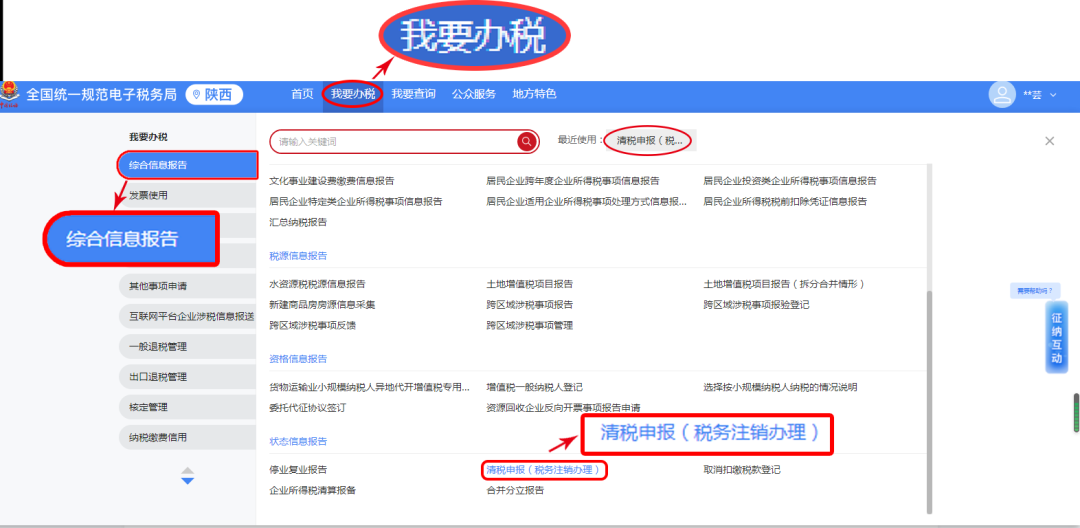1080x528 pixels.
Task: Open 合并分立报告 link
Action: coord(515,491)
